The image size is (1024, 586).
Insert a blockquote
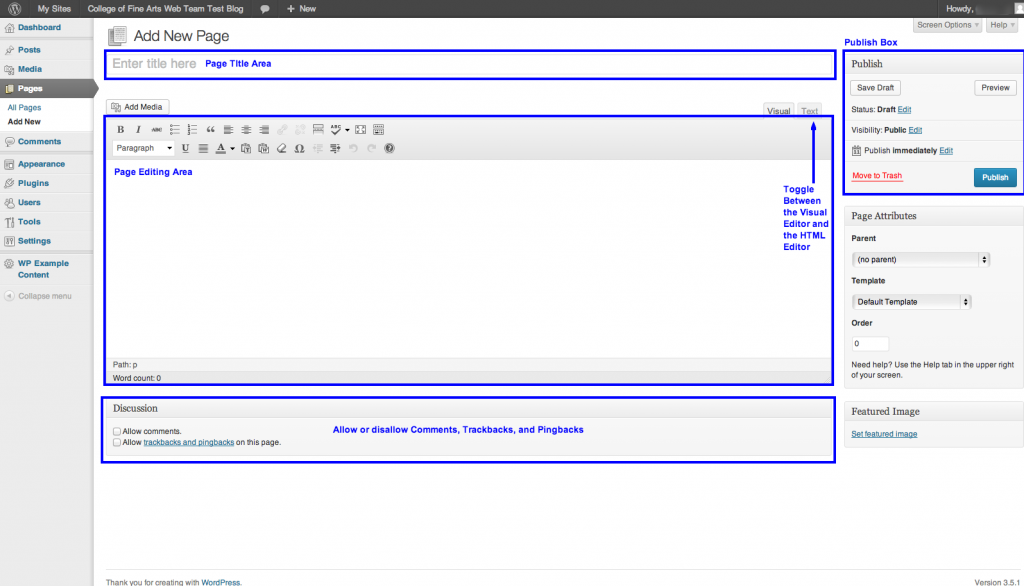point(210,129)
